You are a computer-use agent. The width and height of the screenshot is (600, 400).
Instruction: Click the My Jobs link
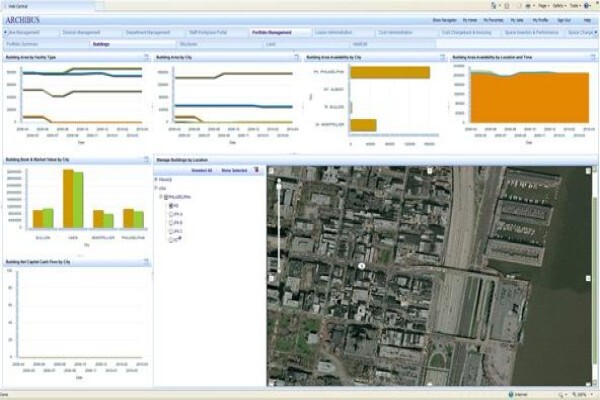pos(517,20)
